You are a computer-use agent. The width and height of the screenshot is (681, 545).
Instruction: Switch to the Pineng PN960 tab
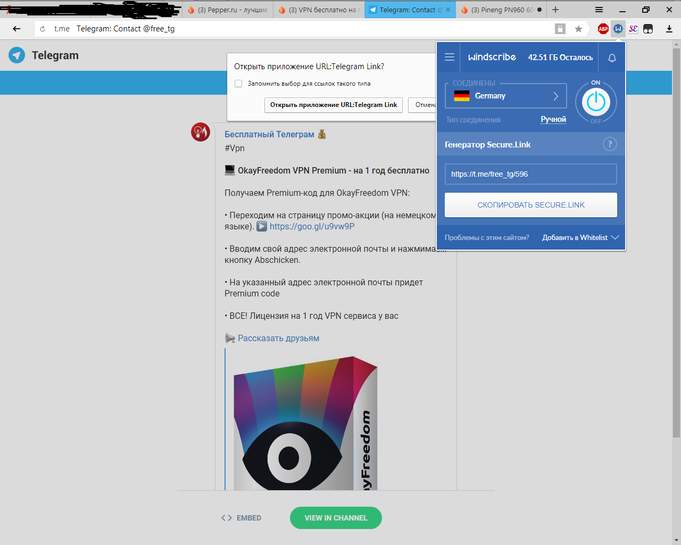502,10
